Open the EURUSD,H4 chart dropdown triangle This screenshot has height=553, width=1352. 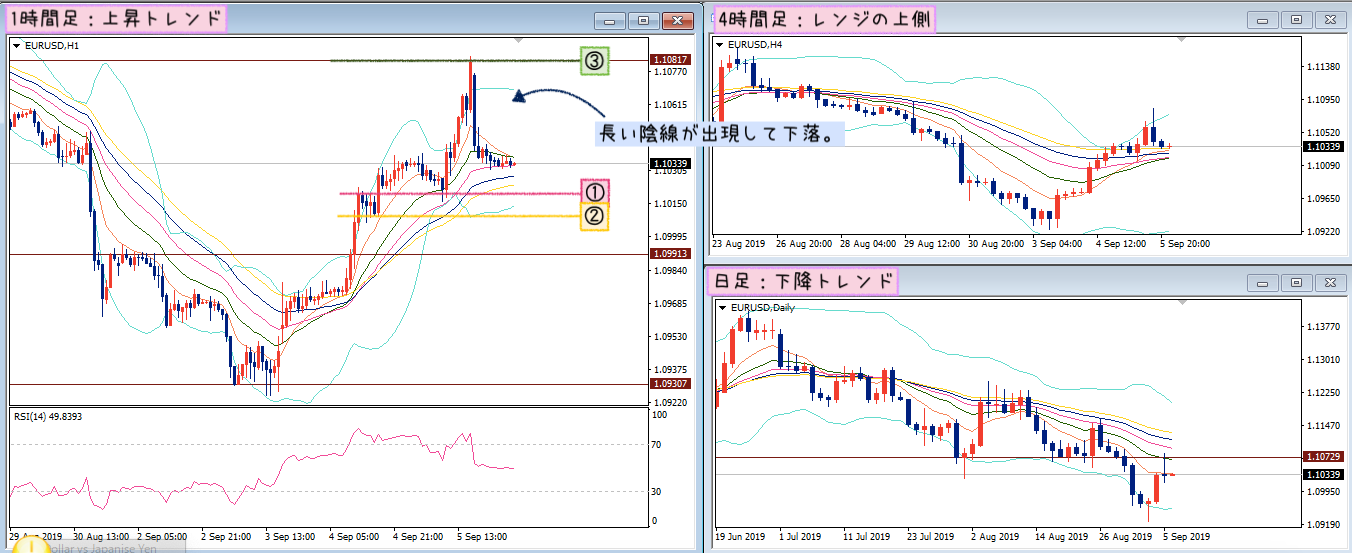pos(722,45)
